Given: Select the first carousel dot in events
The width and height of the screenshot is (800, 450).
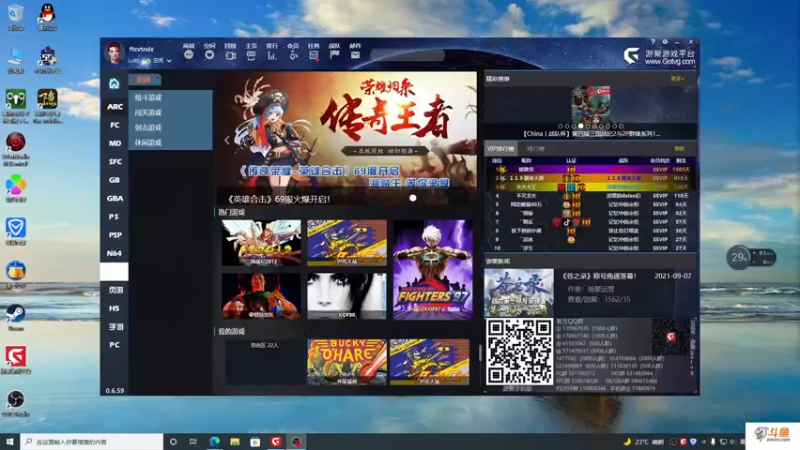Looking at the screenshot, I should (x=560, y=126).
